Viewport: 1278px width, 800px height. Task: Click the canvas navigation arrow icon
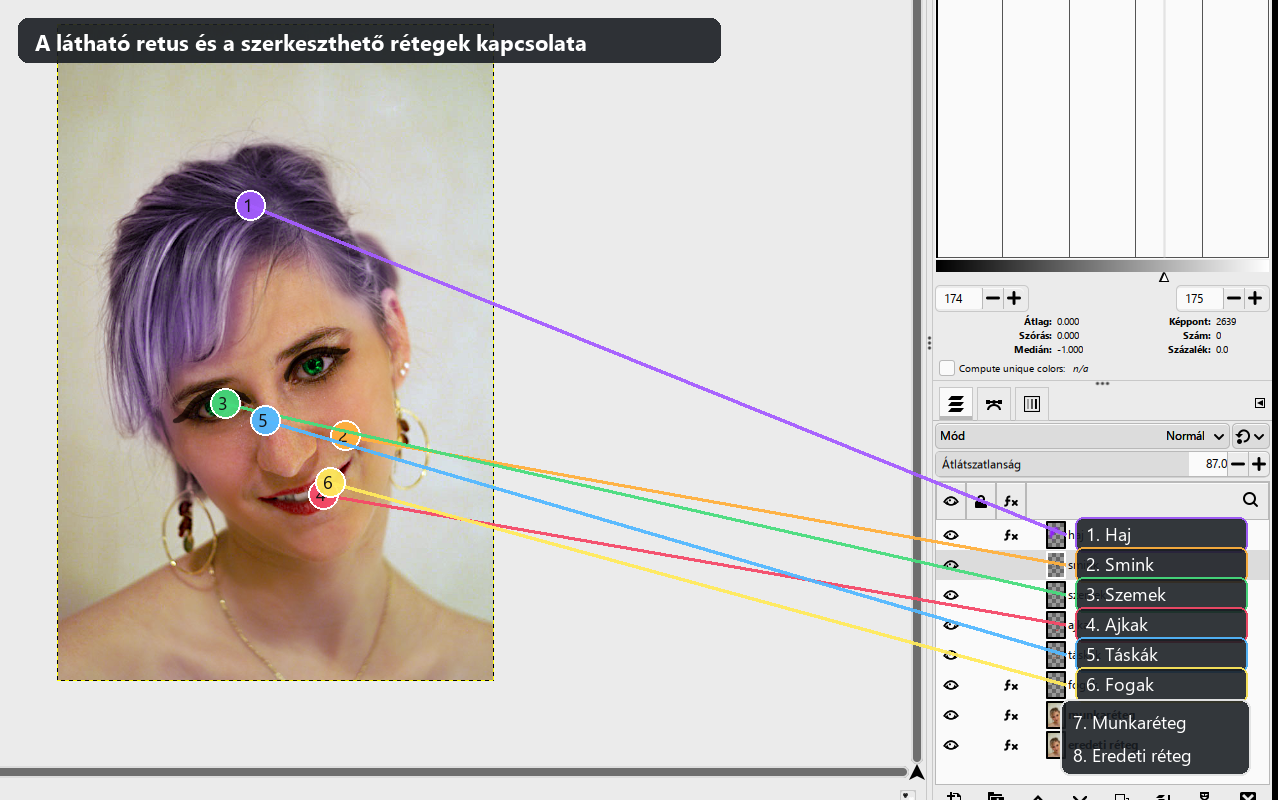tap(917, 771)
